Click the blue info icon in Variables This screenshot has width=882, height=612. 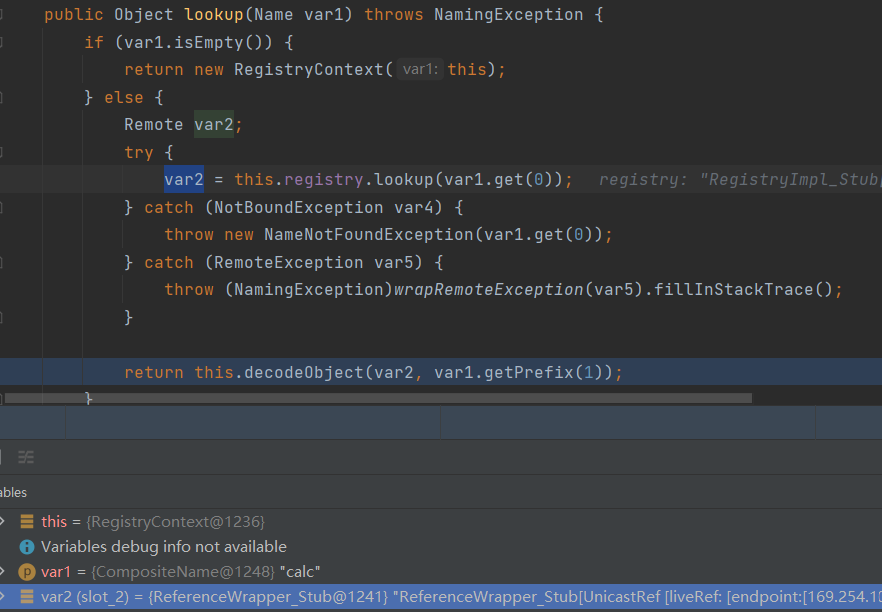point(27,547)
